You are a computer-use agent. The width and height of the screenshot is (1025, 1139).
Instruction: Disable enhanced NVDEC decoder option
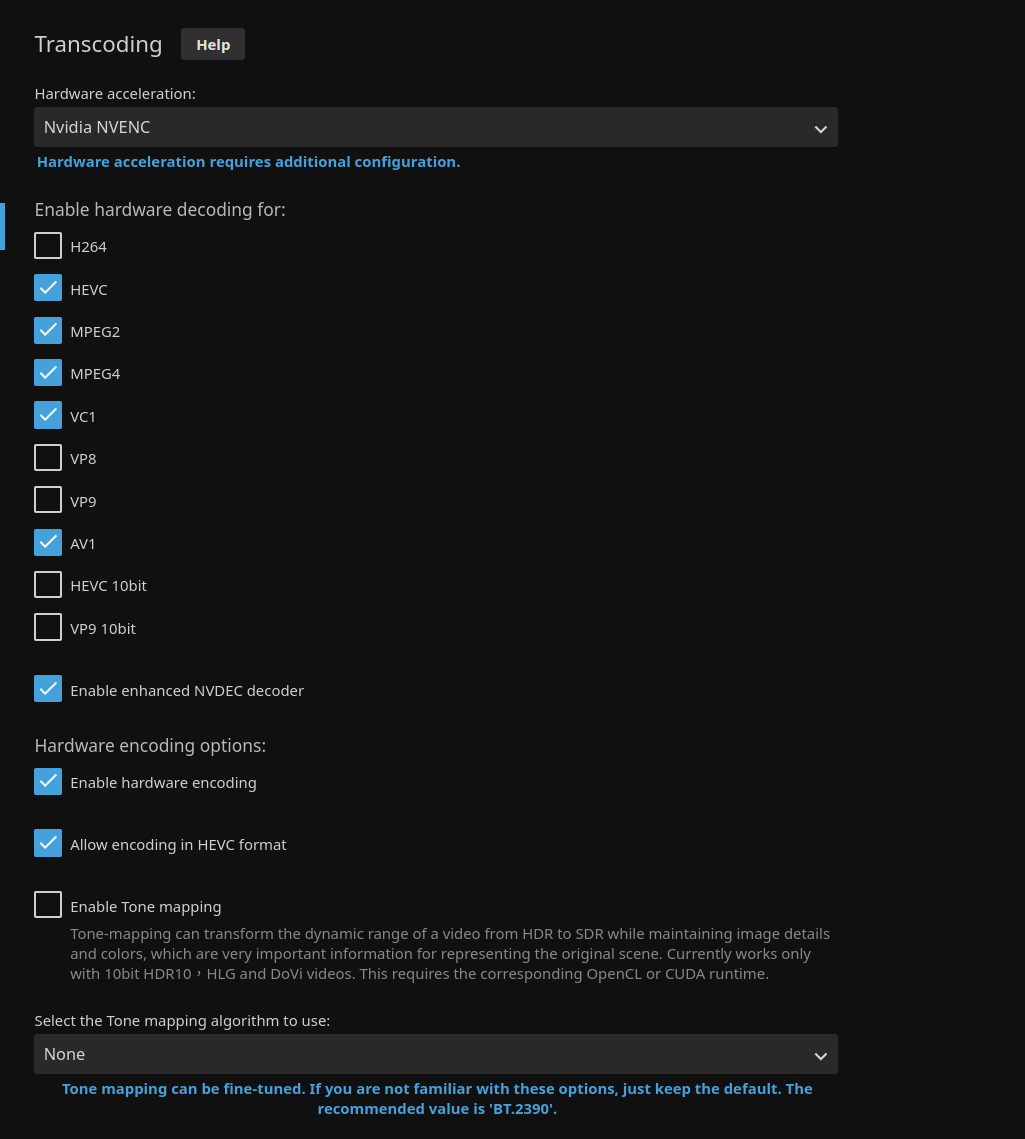click(x=48, y=690)
